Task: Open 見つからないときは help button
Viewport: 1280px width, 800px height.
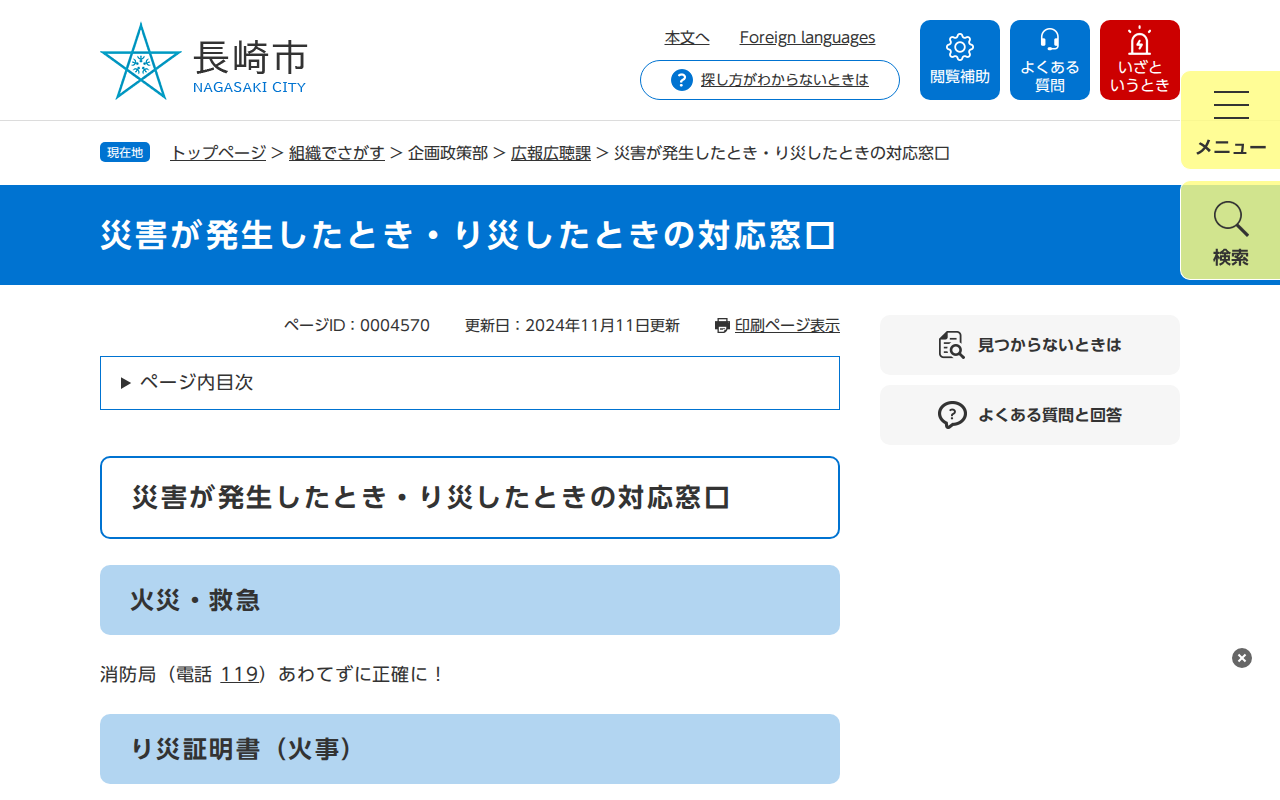Action: (x=1030, y=345)
